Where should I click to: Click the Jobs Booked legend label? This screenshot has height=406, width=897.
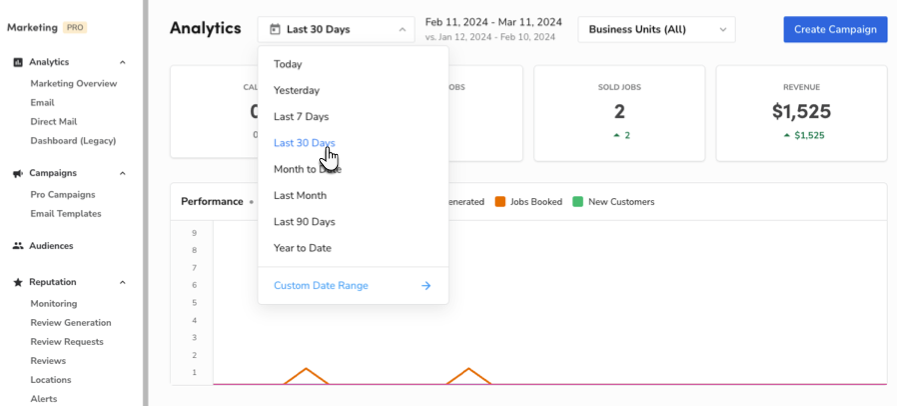coord(536,202)
